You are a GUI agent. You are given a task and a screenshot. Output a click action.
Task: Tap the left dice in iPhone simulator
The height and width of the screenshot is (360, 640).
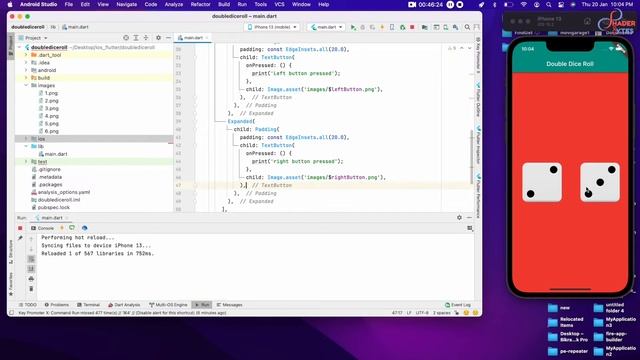coord(542,182)
